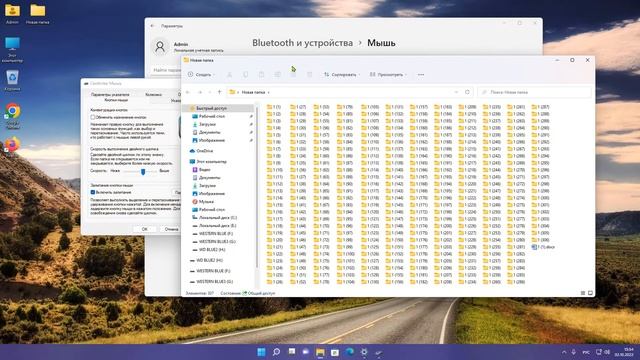Click the double-click speed slider handle
The width and height of the screenshot is (640, 360).
(143, 172)
